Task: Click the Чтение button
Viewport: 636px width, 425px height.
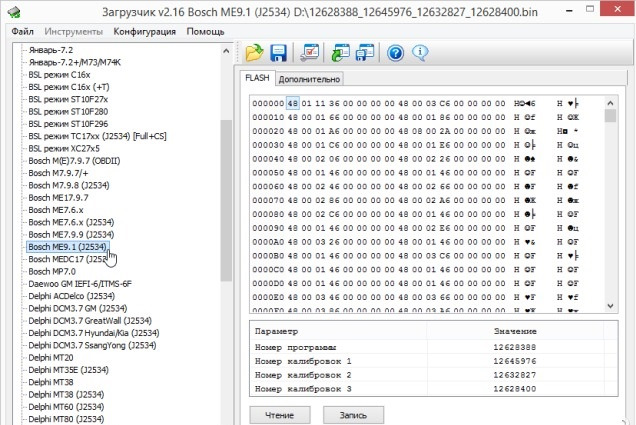Action: [279, 415]
